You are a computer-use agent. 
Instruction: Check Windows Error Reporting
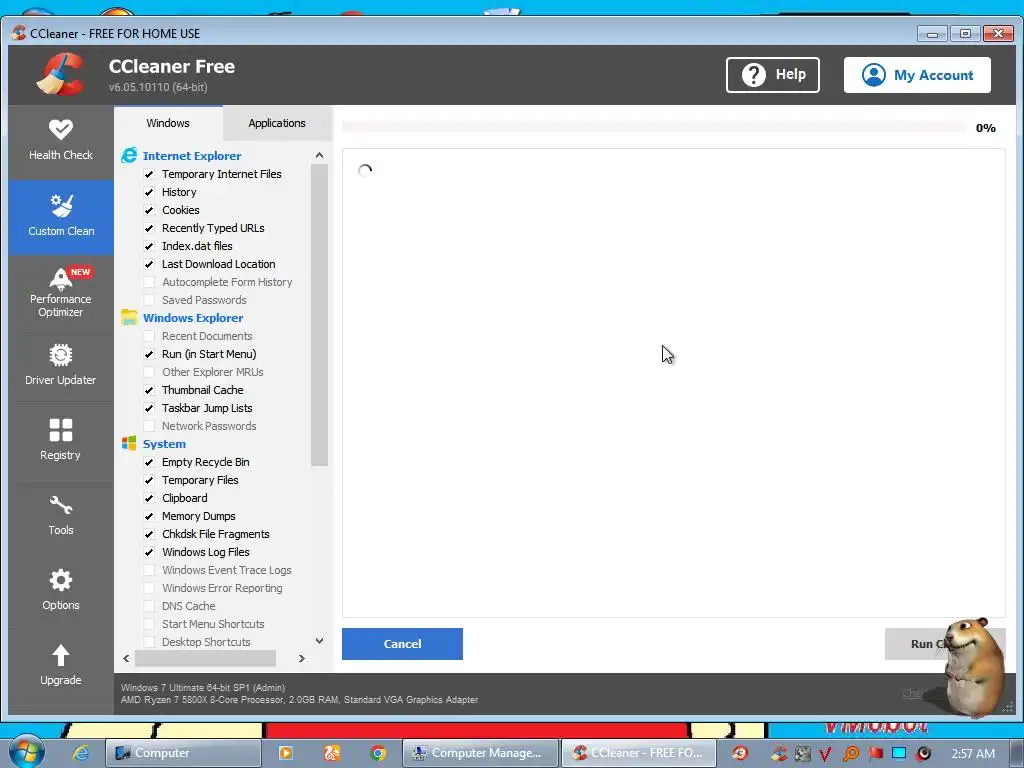tap(149, 588)
